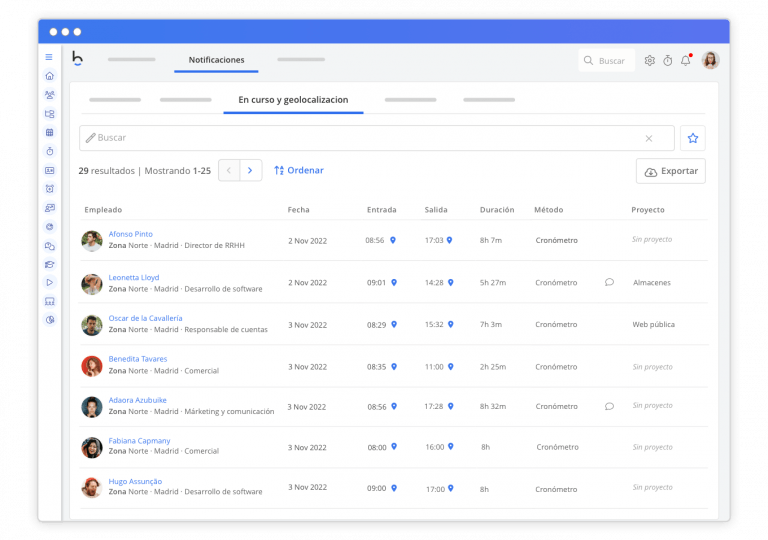Click the settings gear in top bar
The width and height of the screenshot is (768, 540).
coord(649,61)
